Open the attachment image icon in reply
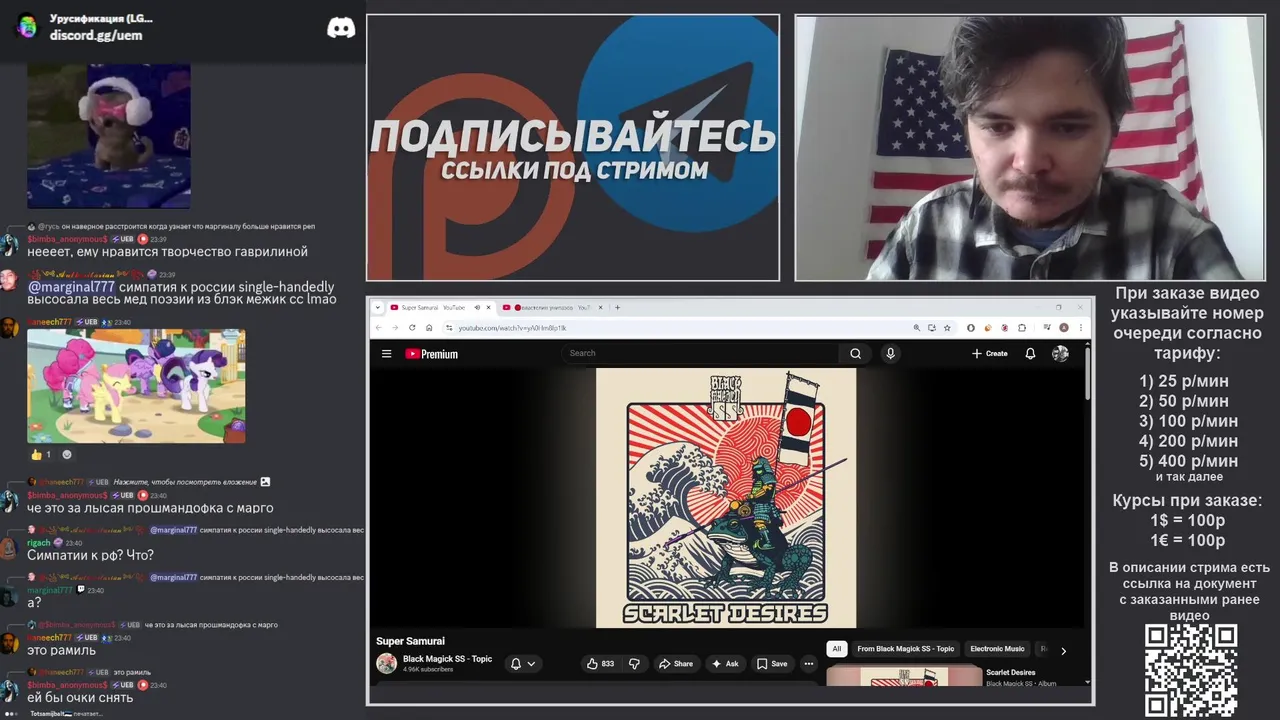The image size is (1280, 720). (x=265, y=482)
